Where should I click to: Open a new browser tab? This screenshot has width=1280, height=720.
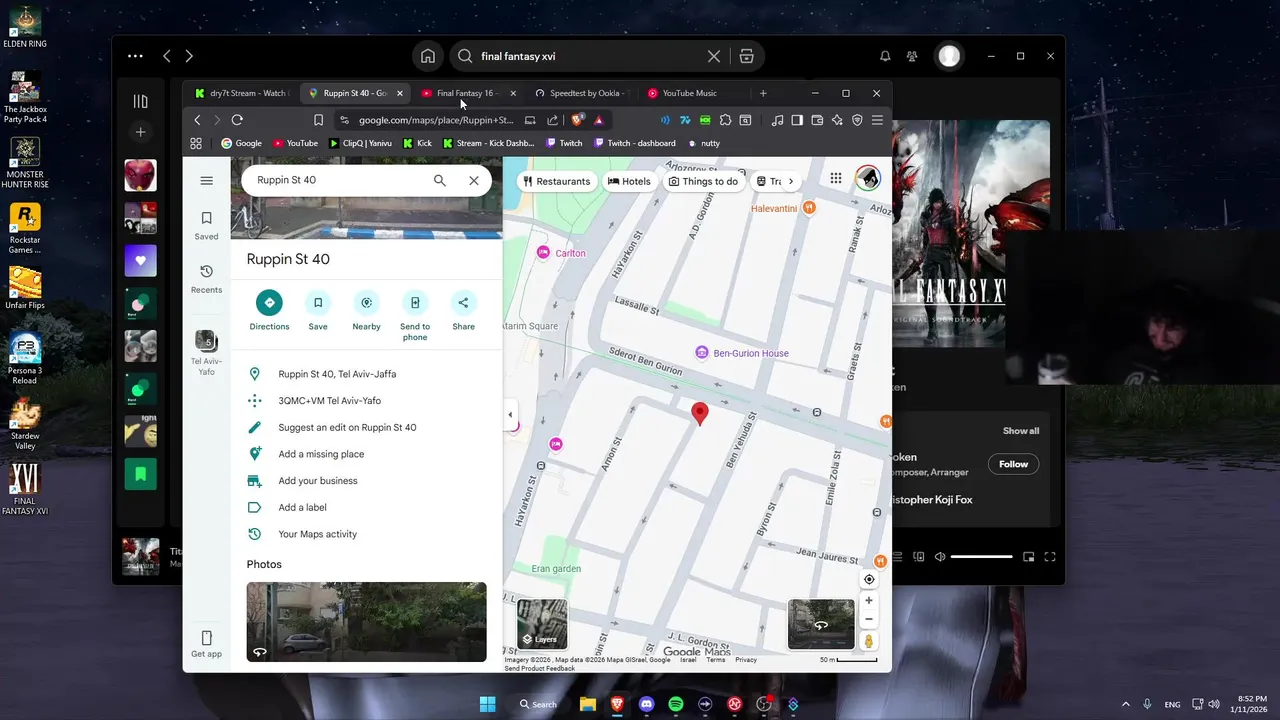pyautogui.click(x=763, y=93)
